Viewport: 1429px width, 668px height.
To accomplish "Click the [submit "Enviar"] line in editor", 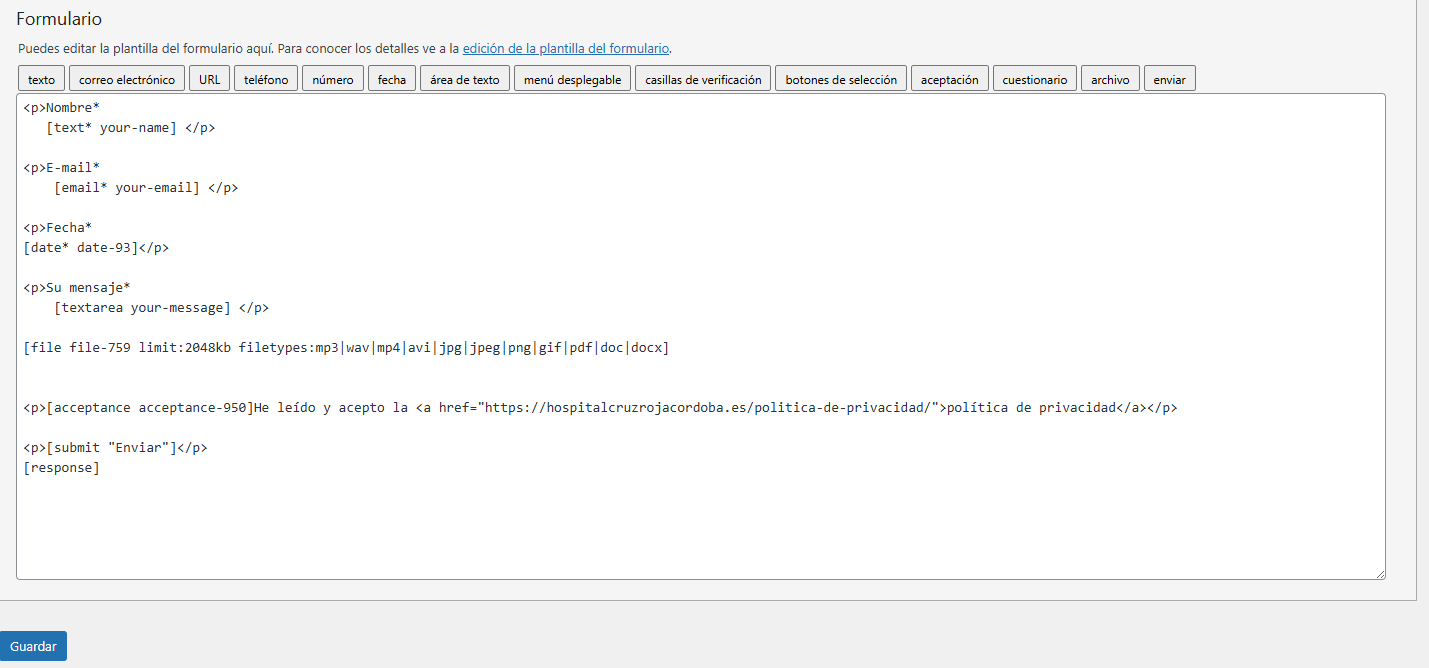I will (115, 448).
